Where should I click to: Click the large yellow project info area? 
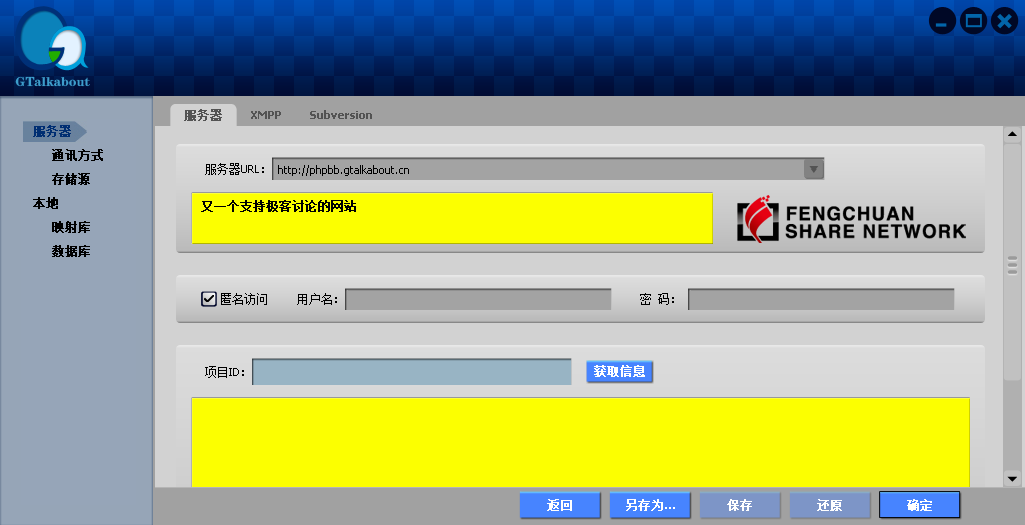pos(580,442)
